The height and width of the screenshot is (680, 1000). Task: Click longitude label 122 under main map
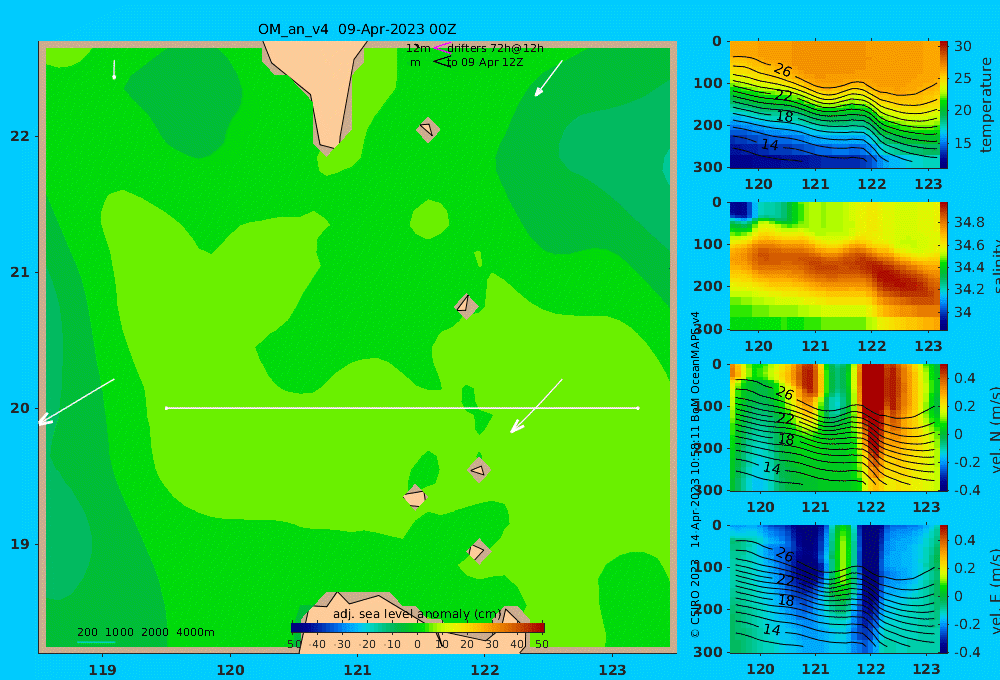485,670
